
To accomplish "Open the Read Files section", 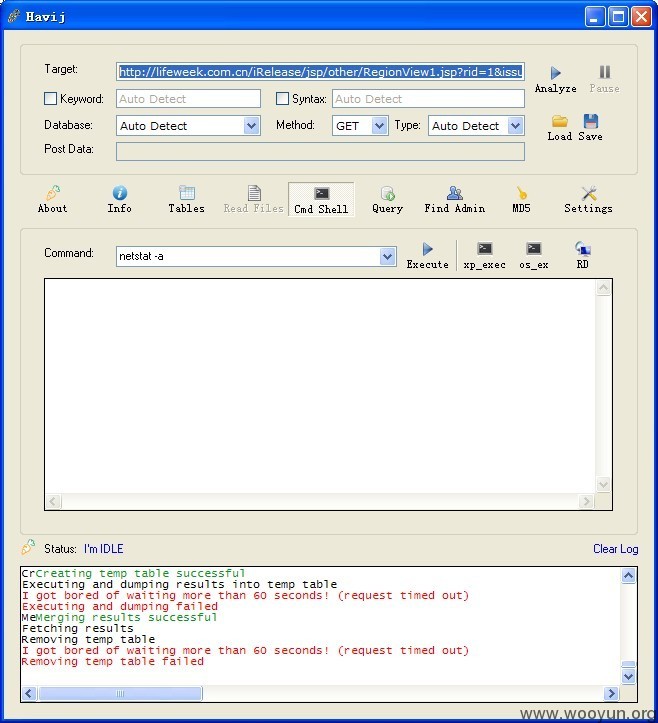I will pyautogui.click(x=254, y=199).
